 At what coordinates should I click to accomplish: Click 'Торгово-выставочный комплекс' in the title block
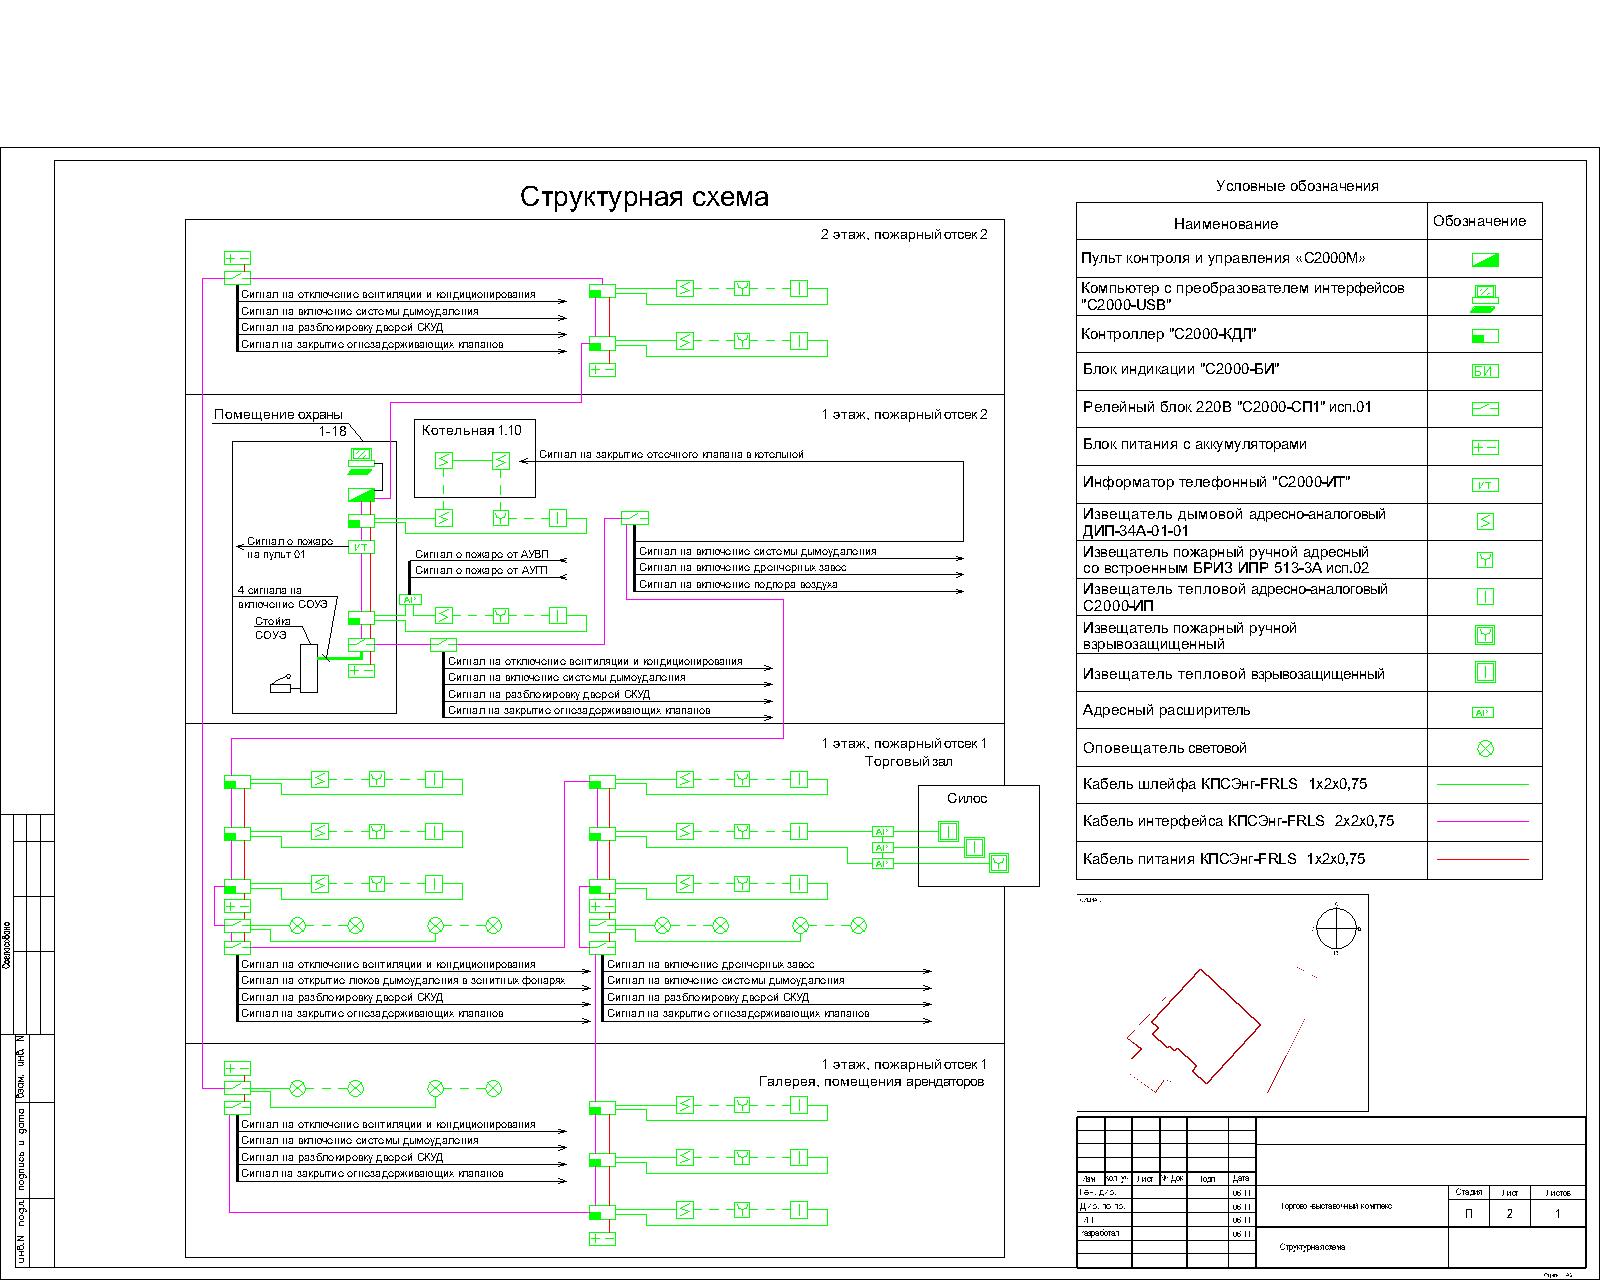[1336, 1206]
